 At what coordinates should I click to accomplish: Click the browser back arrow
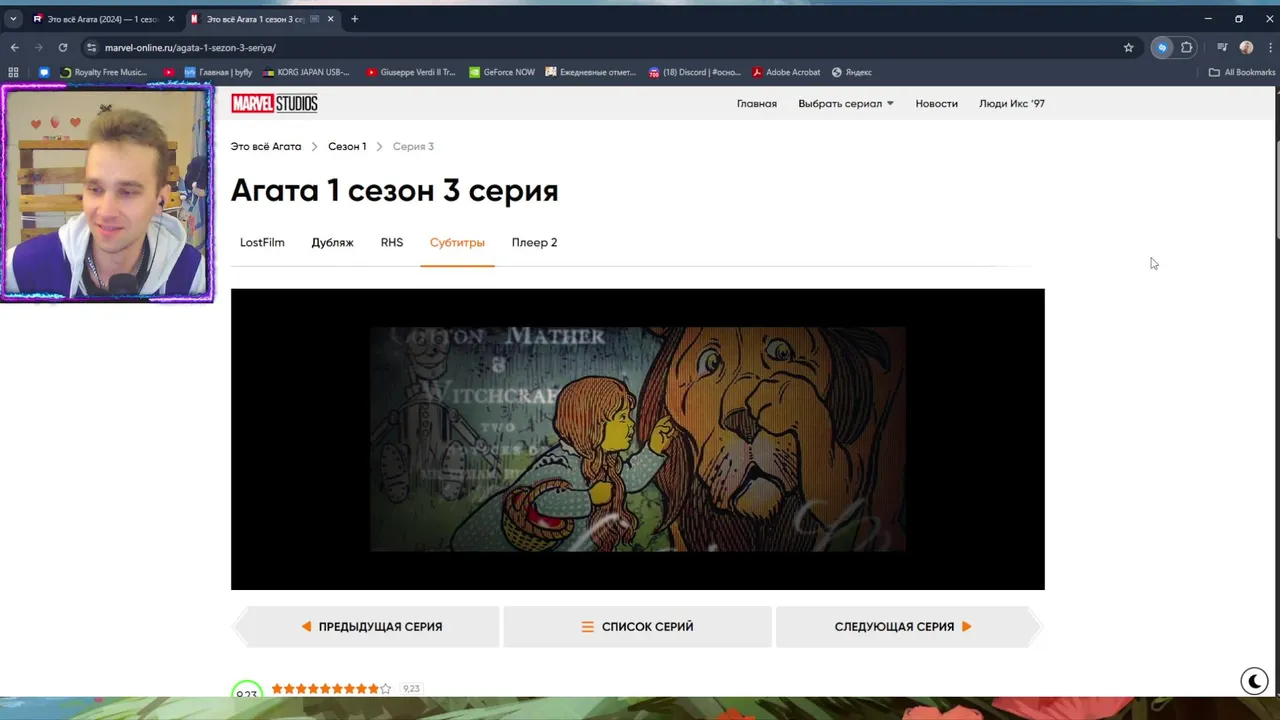pos(14,47)
